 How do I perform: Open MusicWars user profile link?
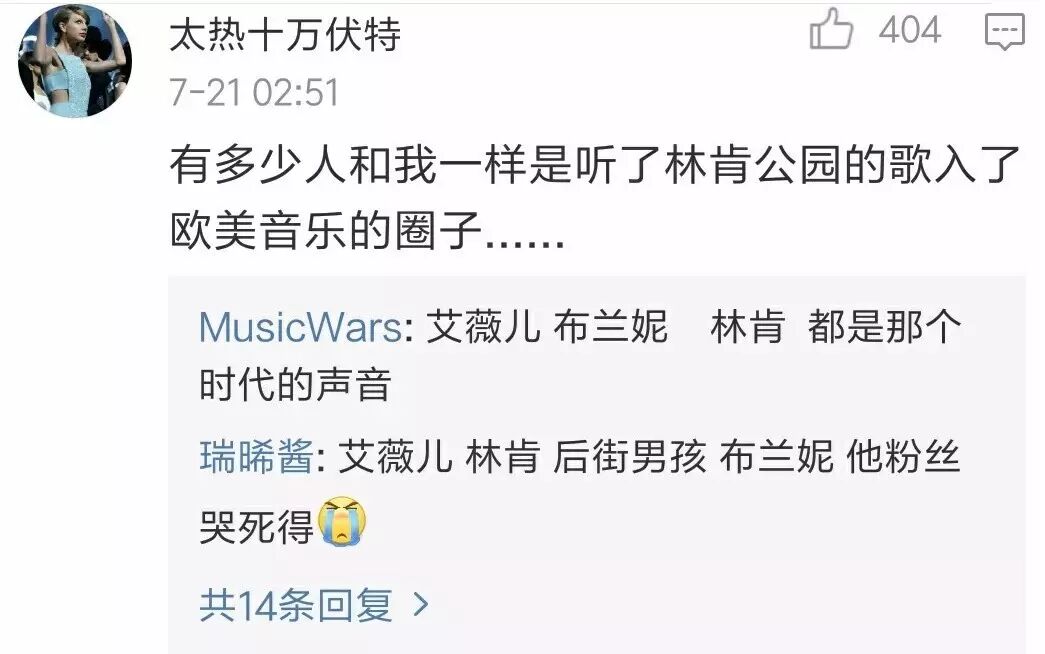pyautogui.click(x=300, y=328)
